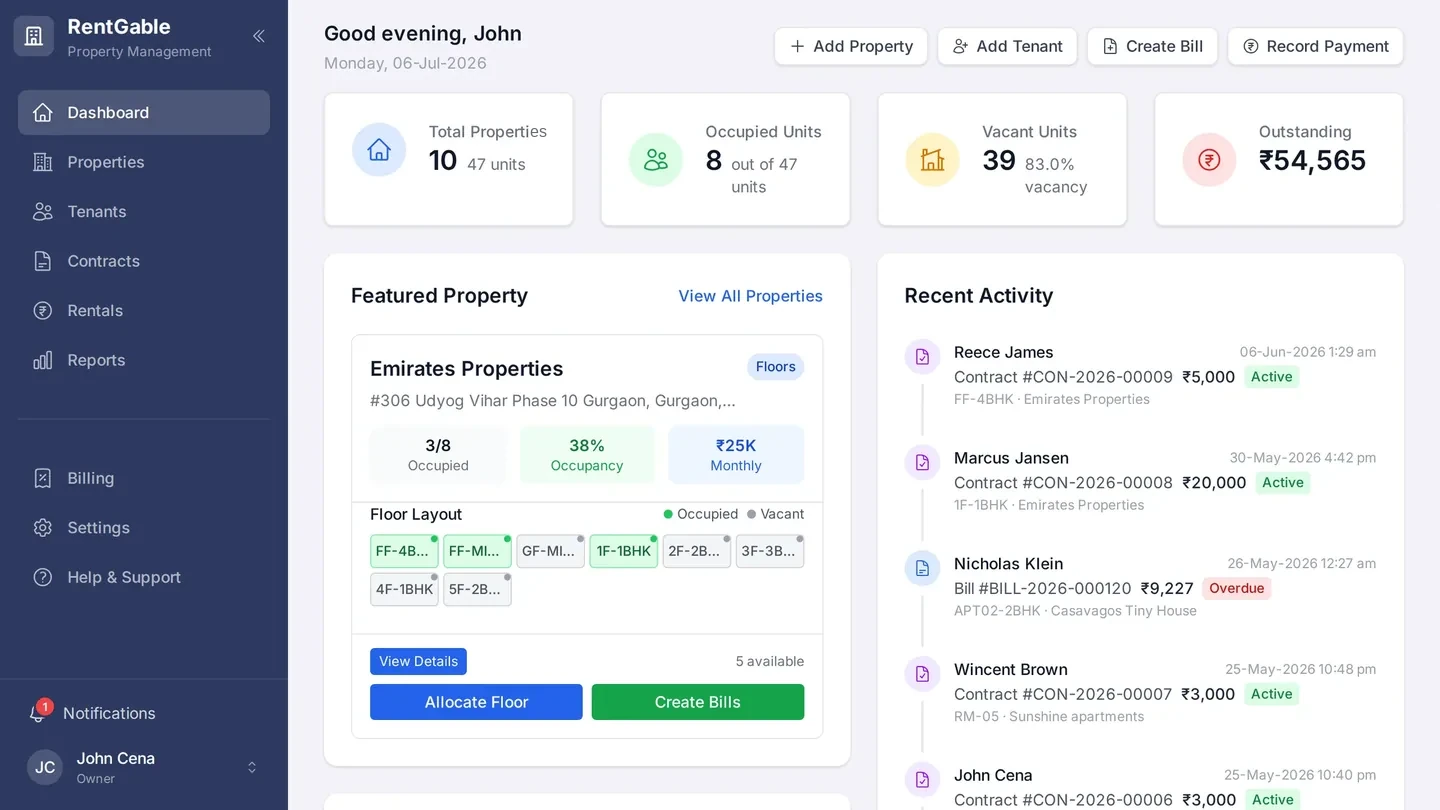This screenshot has width=1440, height=810.
Task: Select the 4F-1BHK floor unit chip
Action: [x=404, y=589]
